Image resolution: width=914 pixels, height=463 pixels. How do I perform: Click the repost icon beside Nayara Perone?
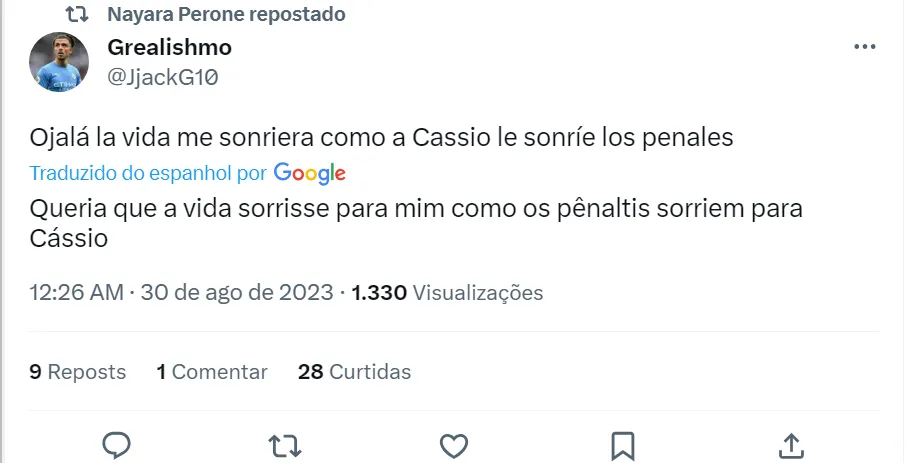(76, 14)
